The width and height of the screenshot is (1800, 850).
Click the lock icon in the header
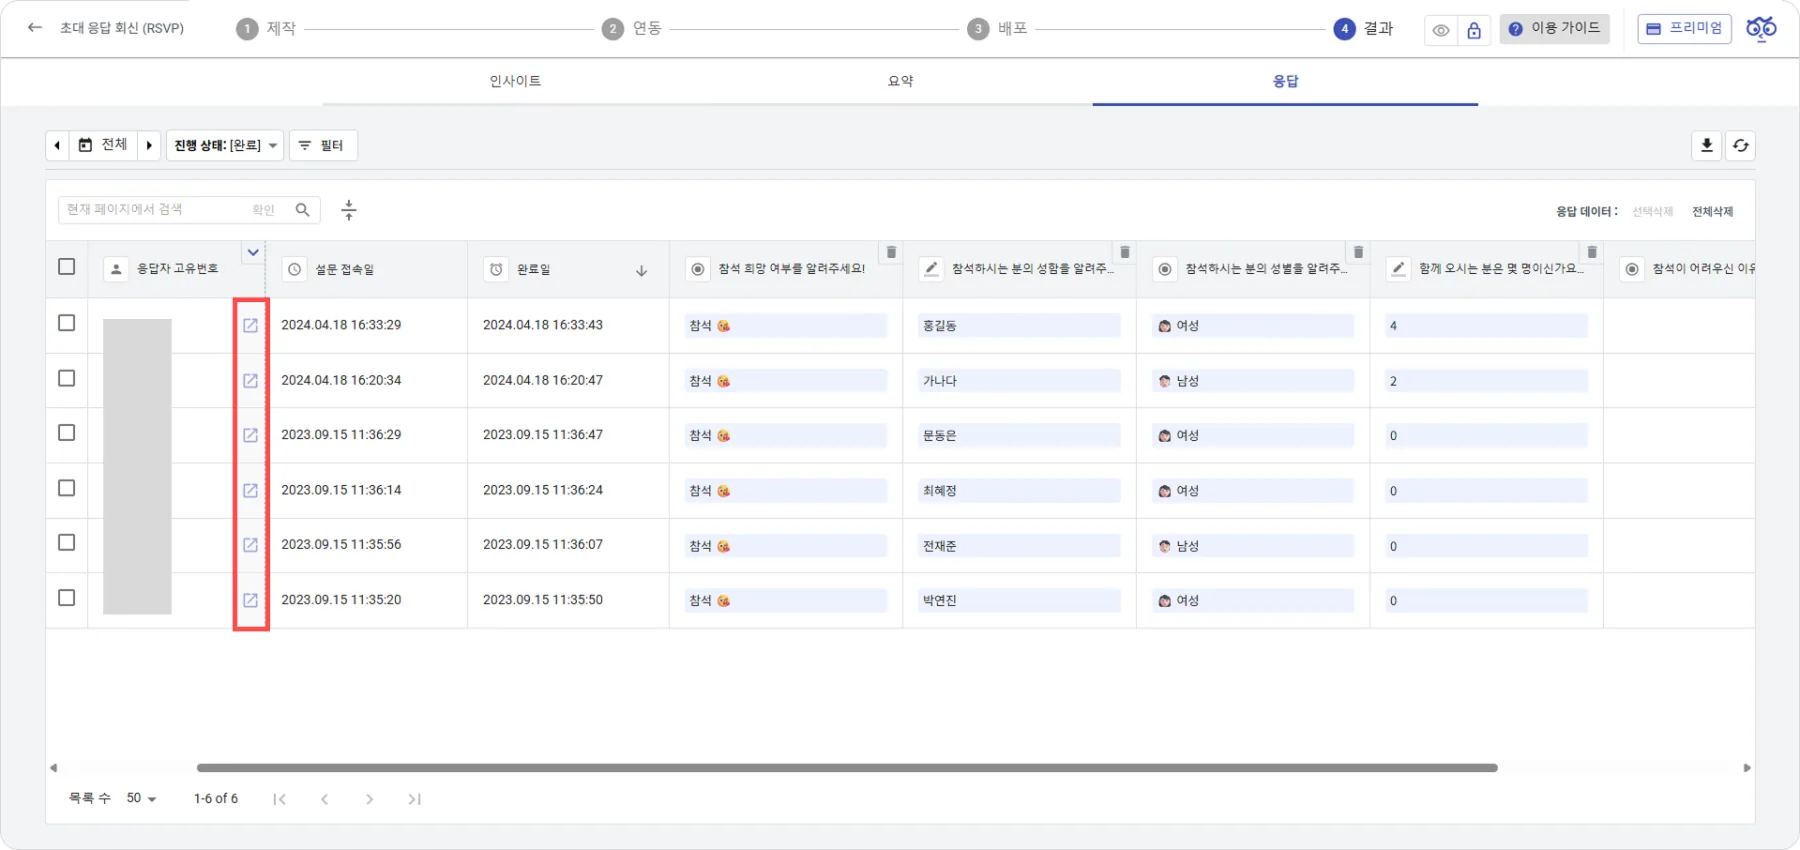tap(1474, 30)
